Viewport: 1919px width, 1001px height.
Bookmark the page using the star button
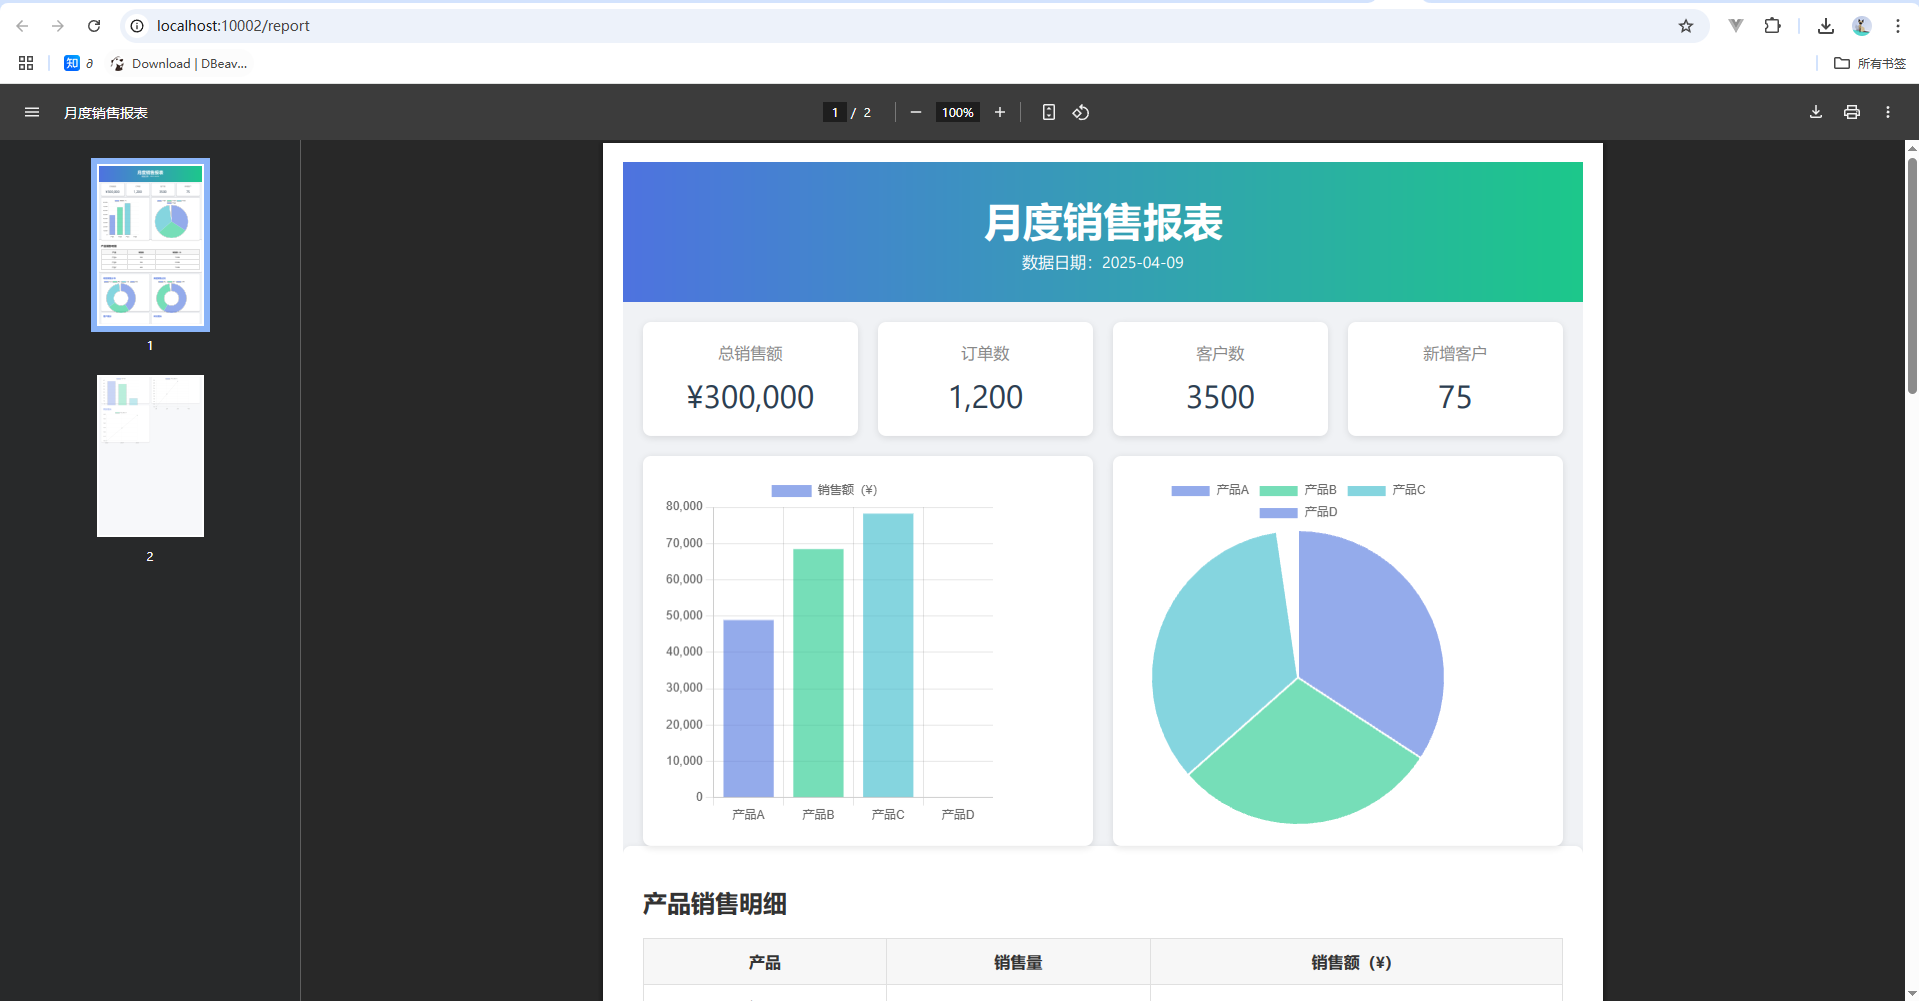(1686, 25)
